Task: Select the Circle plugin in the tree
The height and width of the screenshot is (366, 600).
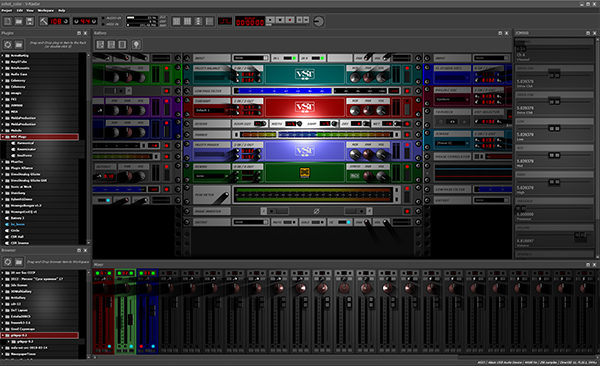Action: (x=15, y=230)
